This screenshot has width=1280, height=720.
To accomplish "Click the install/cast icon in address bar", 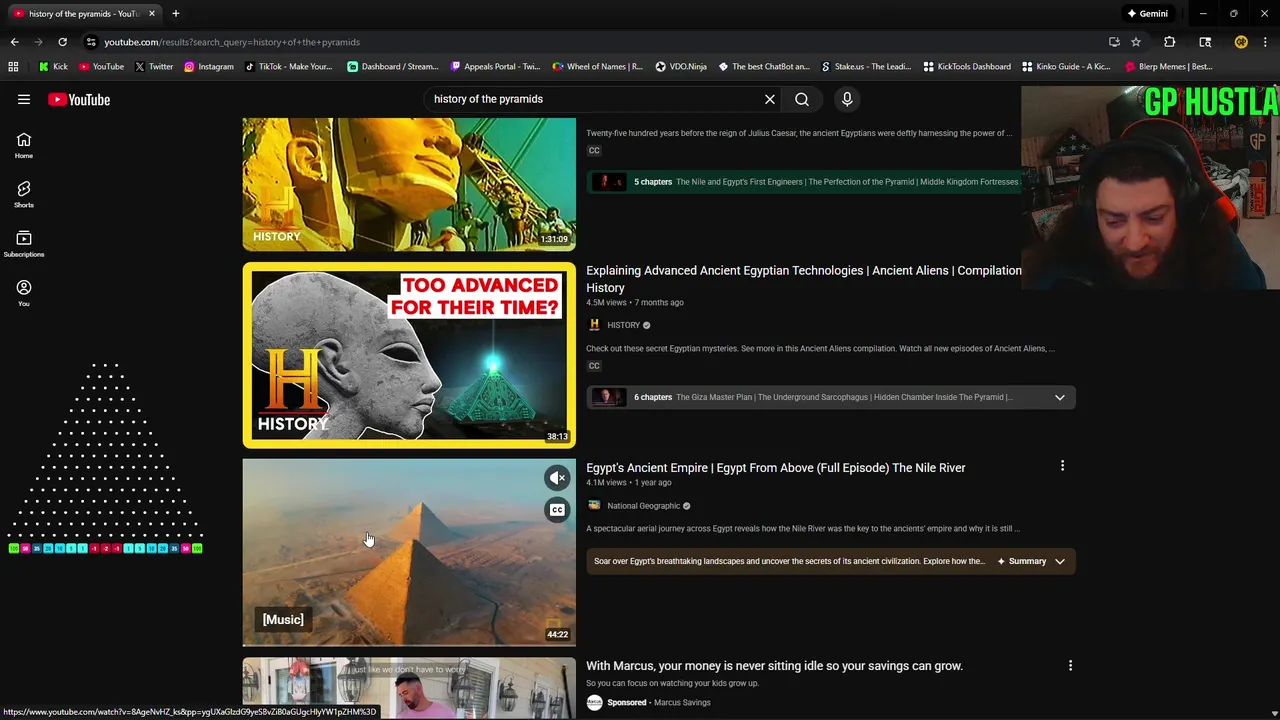I will [1114, 42].
